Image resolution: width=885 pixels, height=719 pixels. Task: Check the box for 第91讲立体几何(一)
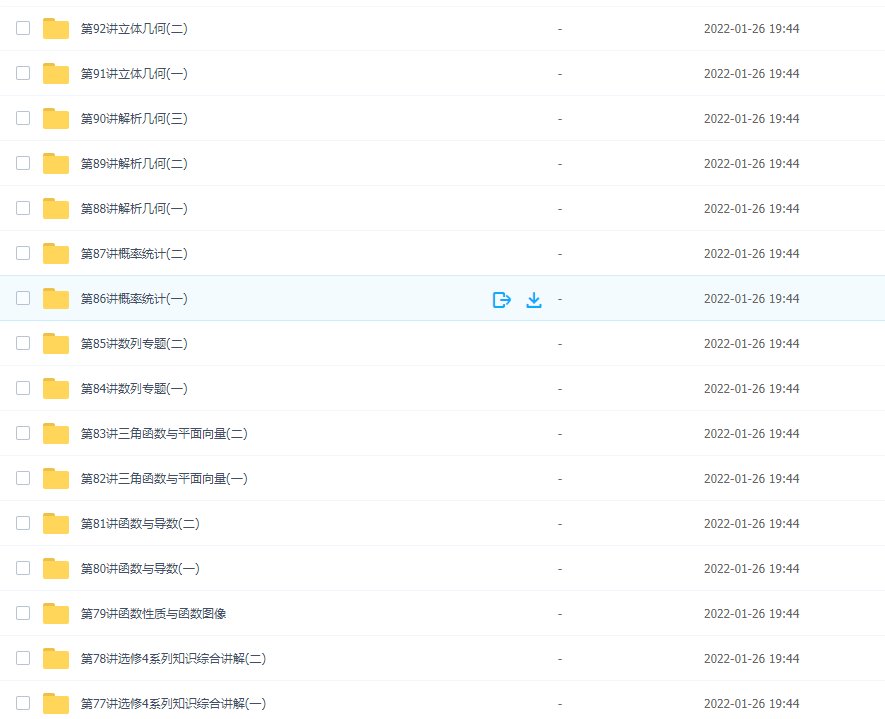(x=23, y=73)
